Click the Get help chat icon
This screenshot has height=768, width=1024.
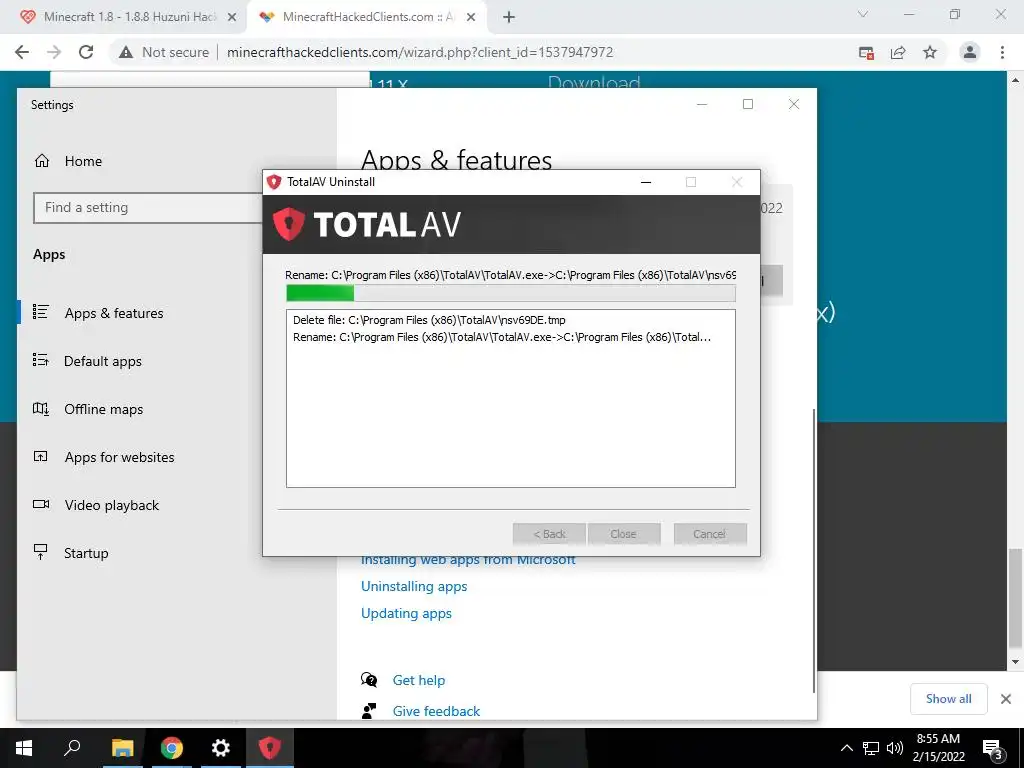(x=369, y=680)
